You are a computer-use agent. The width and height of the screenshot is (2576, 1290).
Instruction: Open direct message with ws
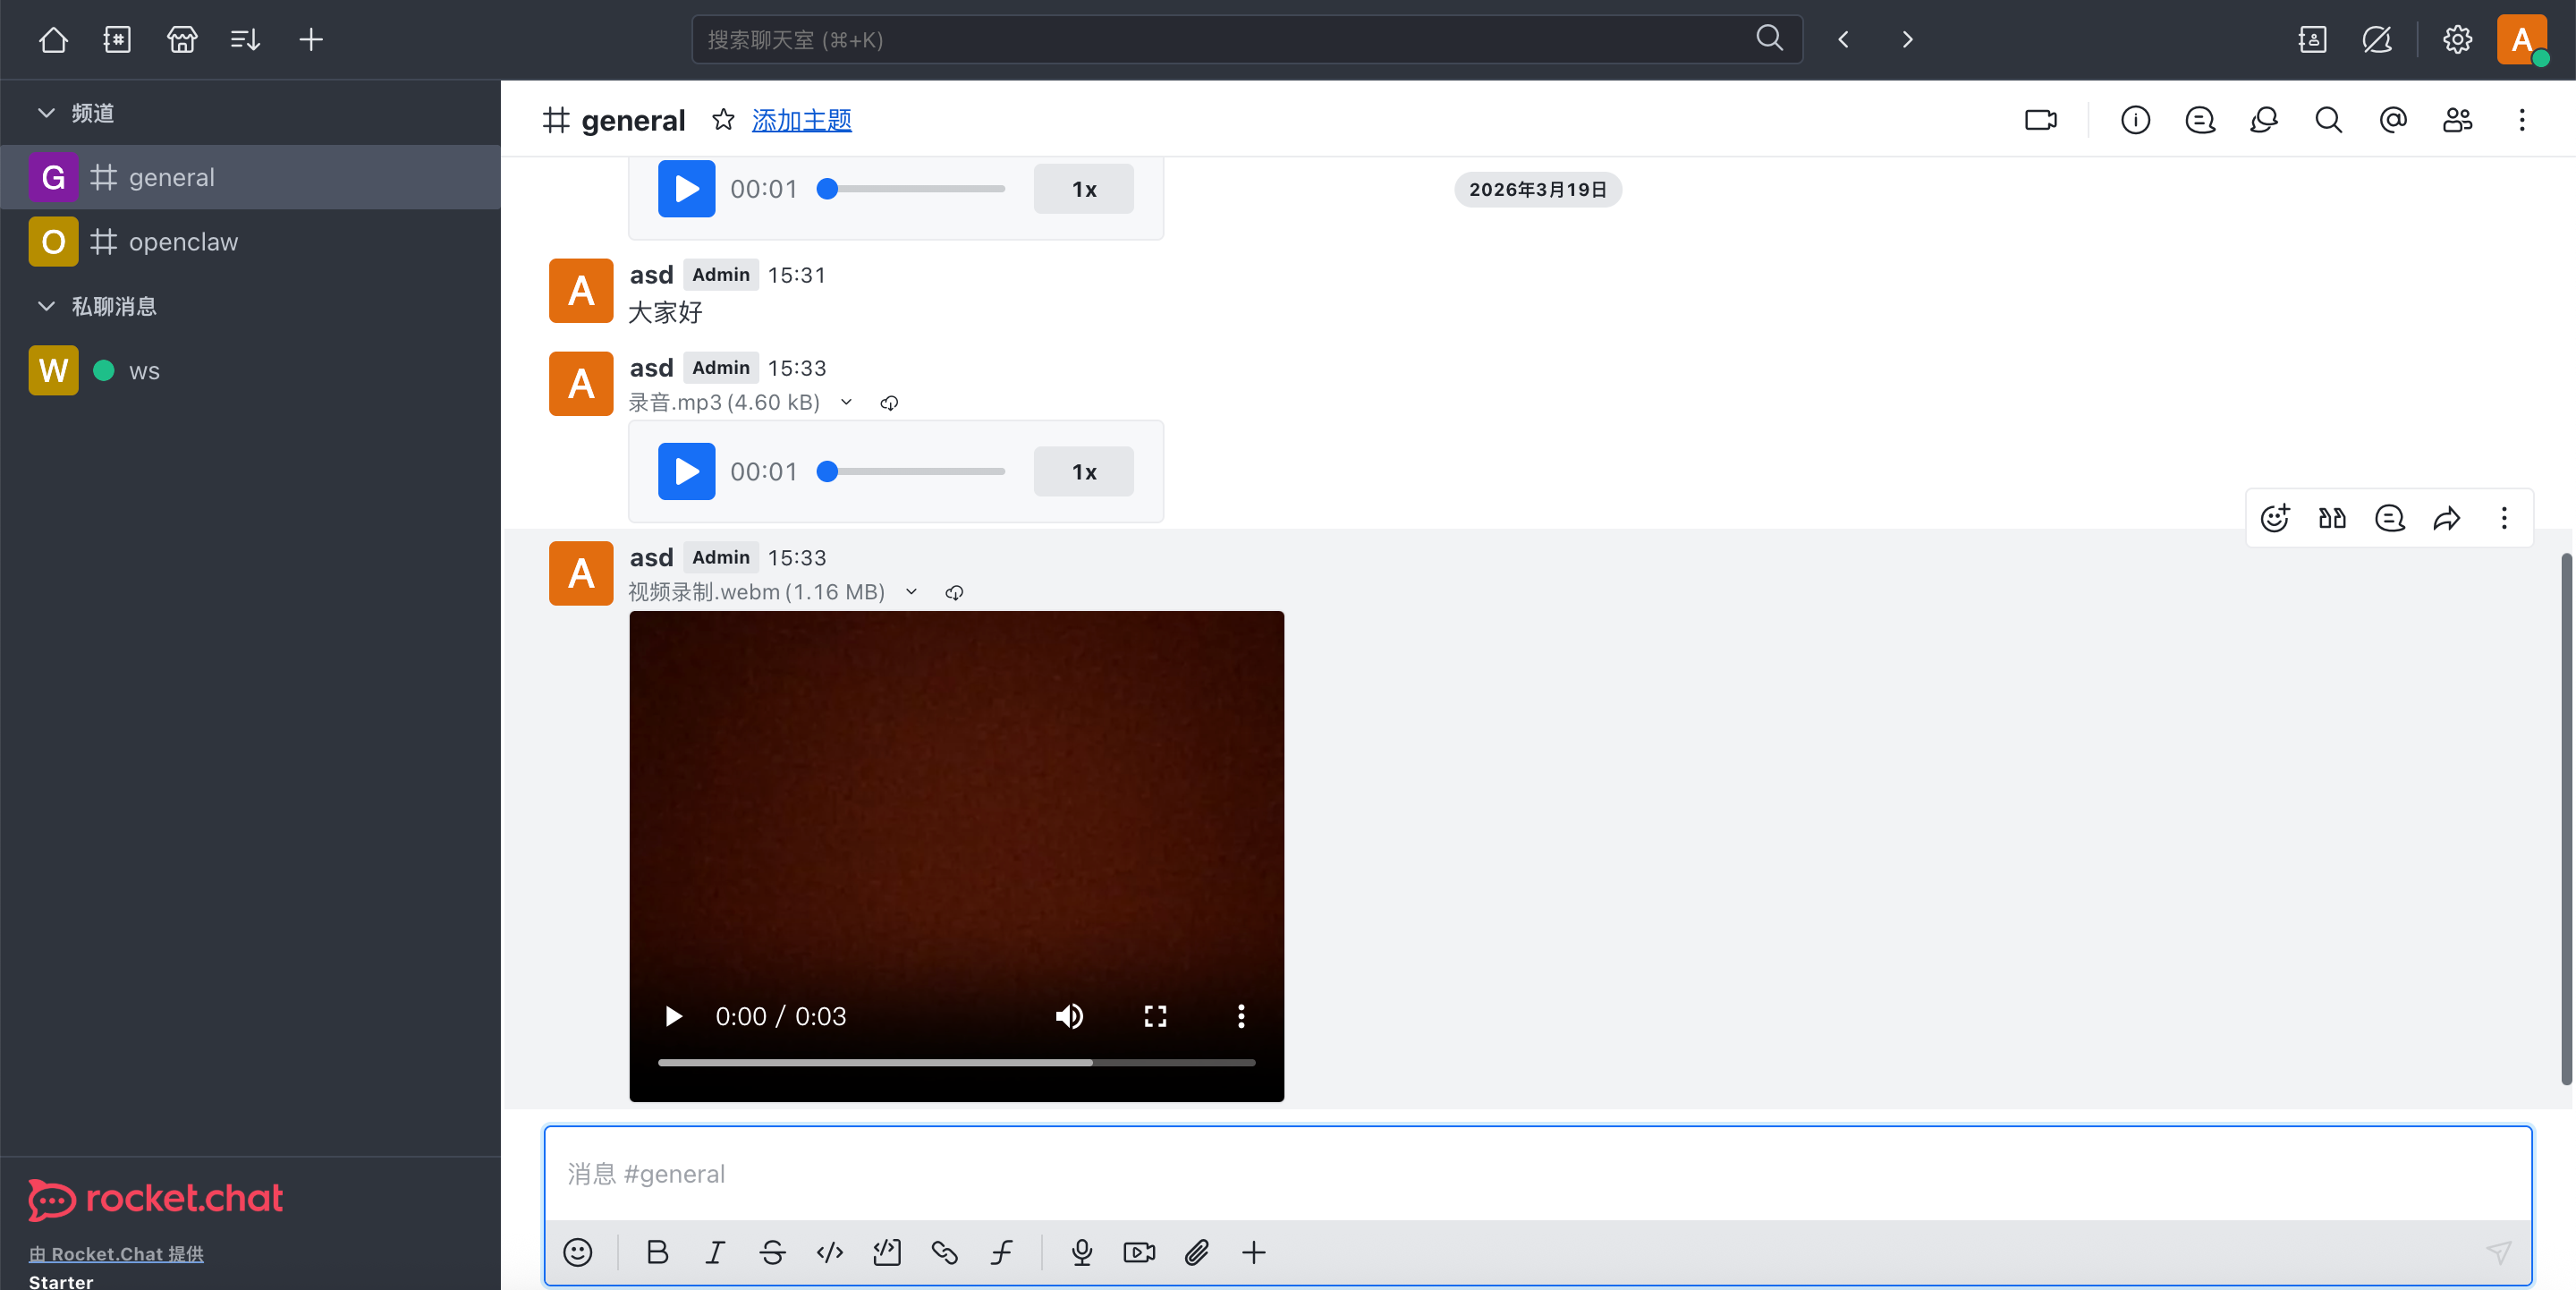pos(144,371)
